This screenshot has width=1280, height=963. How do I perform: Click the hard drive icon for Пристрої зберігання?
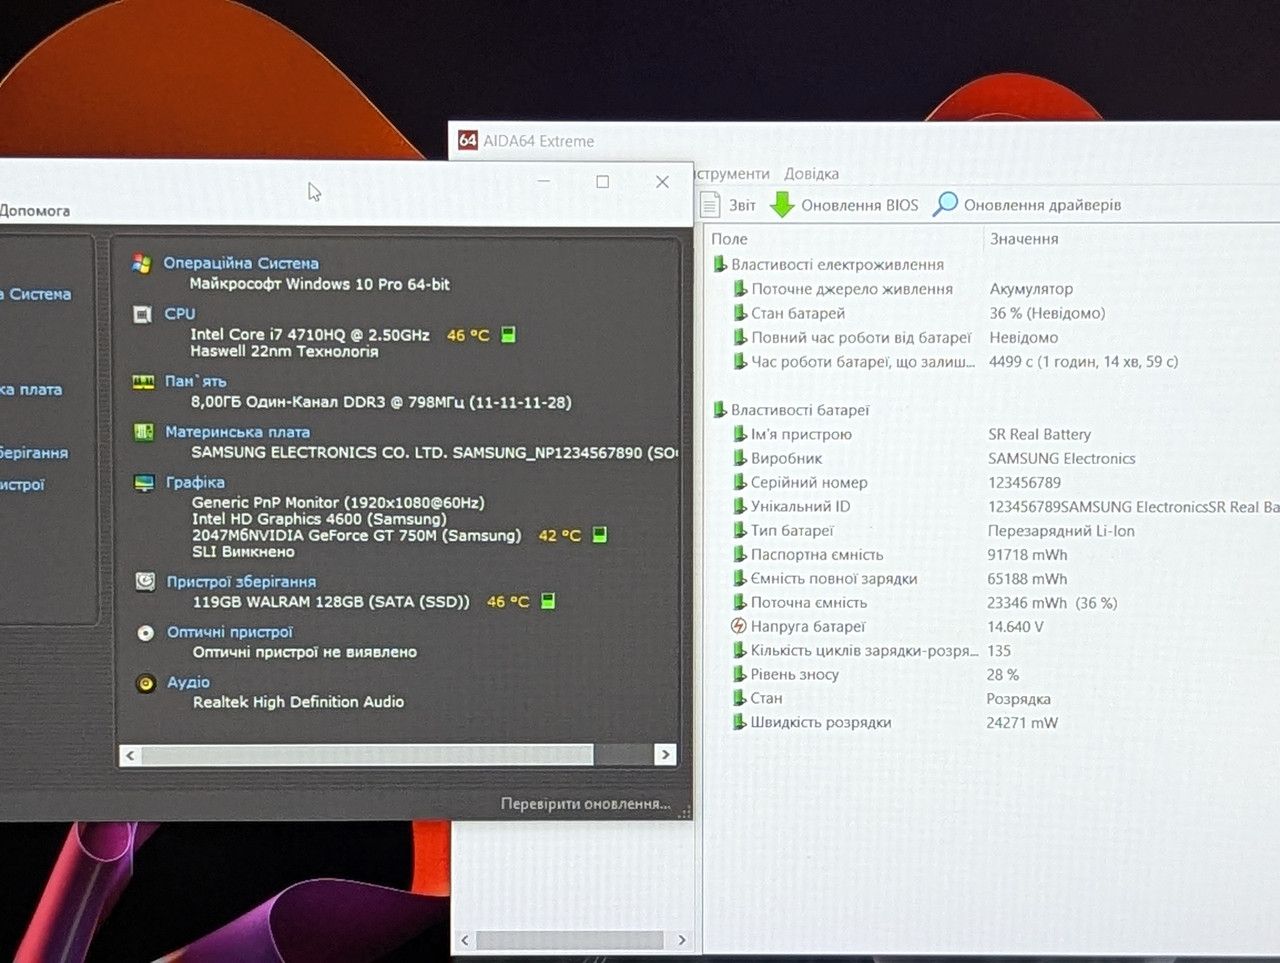coord(145,581)
